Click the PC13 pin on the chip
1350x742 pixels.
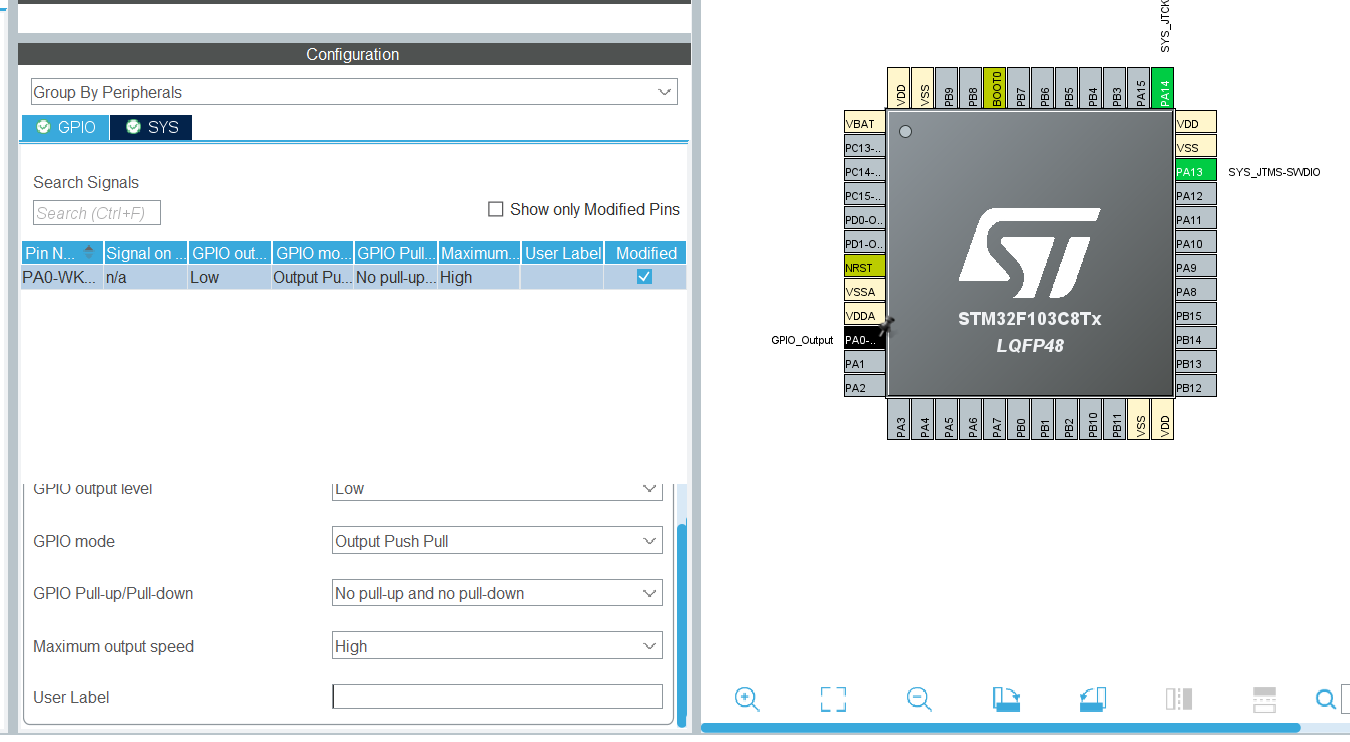[x=865, y=147]
